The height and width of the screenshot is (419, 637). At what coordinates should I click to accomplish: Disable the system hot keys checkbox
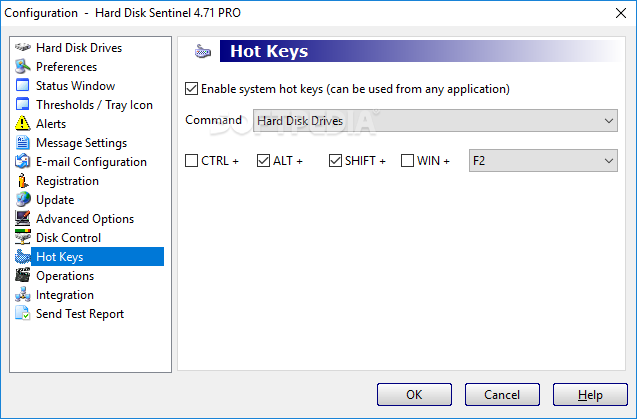click(x=191, y=89)
